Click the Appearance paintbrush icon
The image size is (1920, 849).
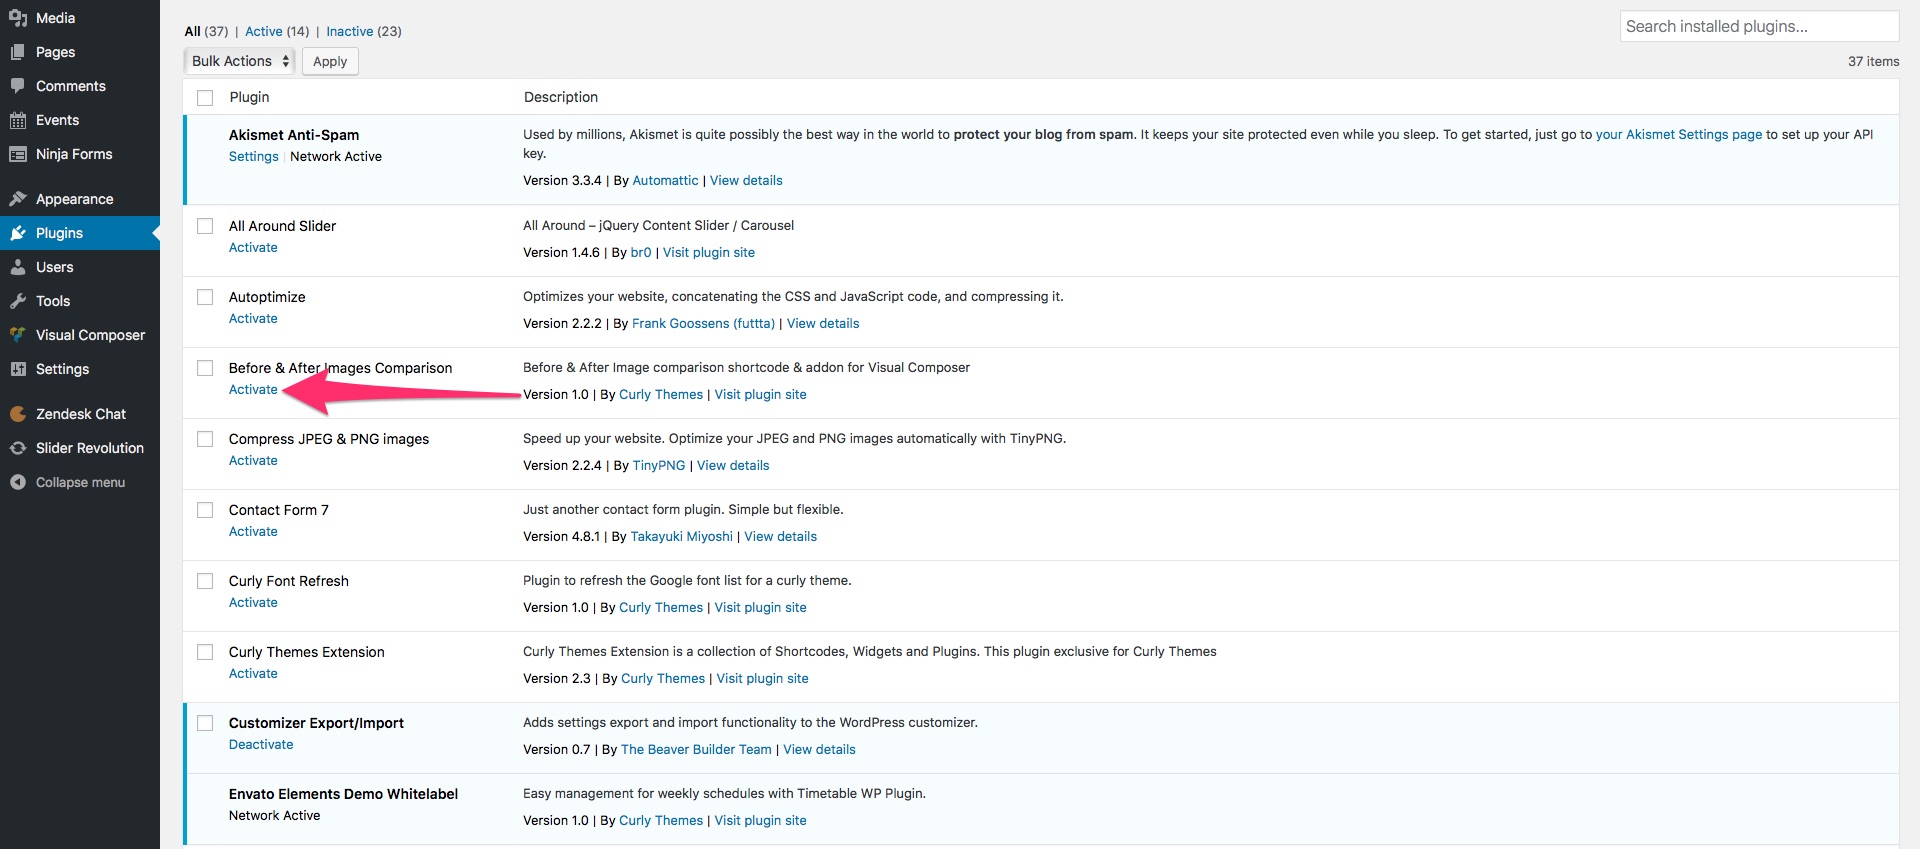(x=18, y=199)
